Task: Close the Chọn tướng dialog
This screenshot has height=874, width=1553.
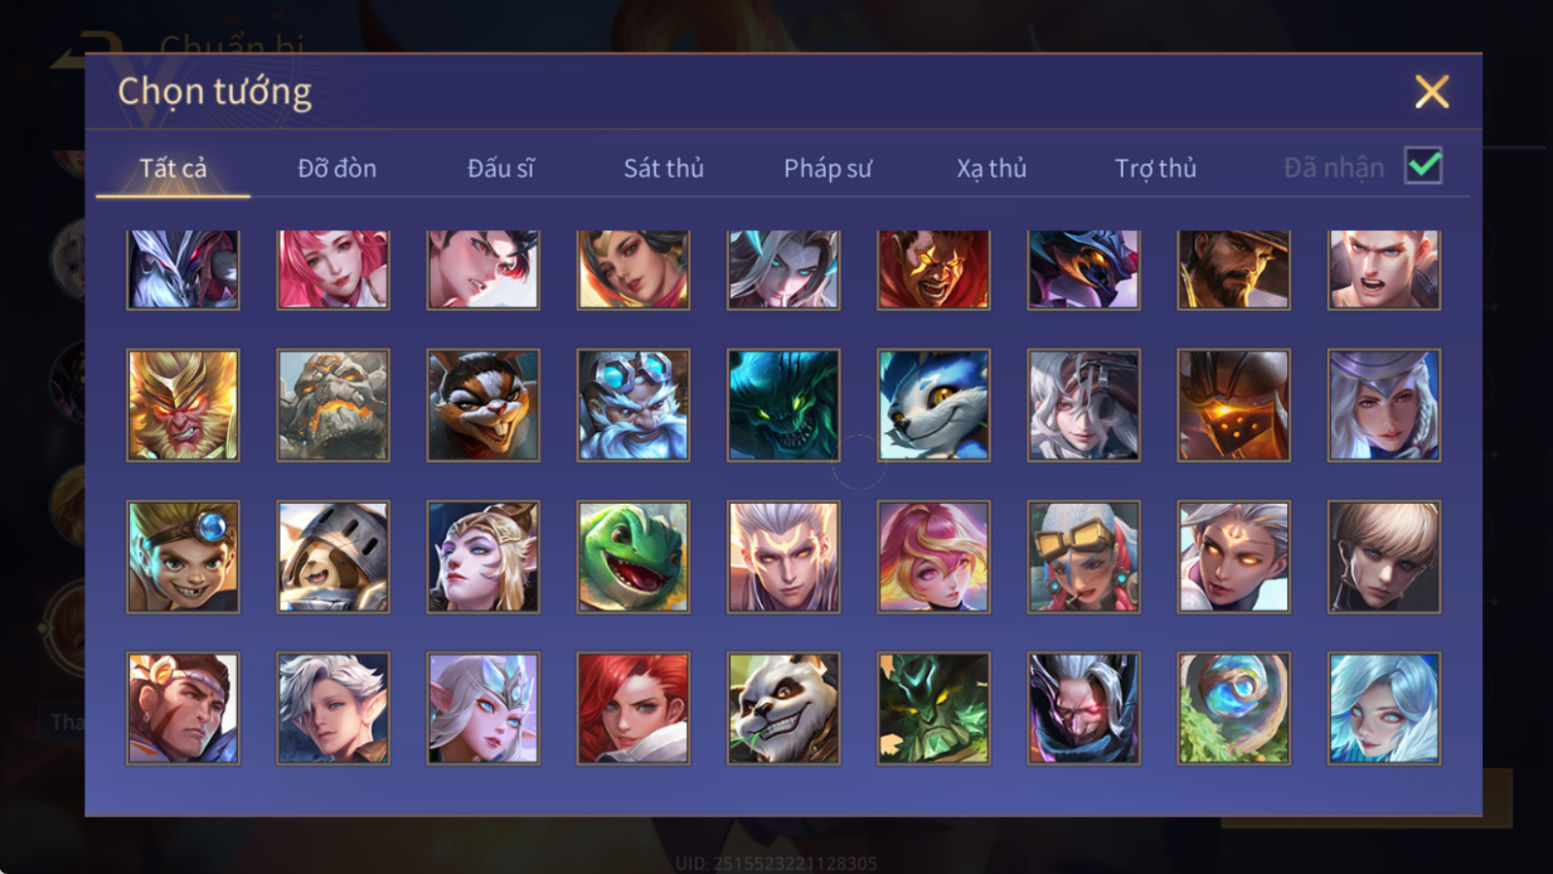Action: tap(1432, 92)
